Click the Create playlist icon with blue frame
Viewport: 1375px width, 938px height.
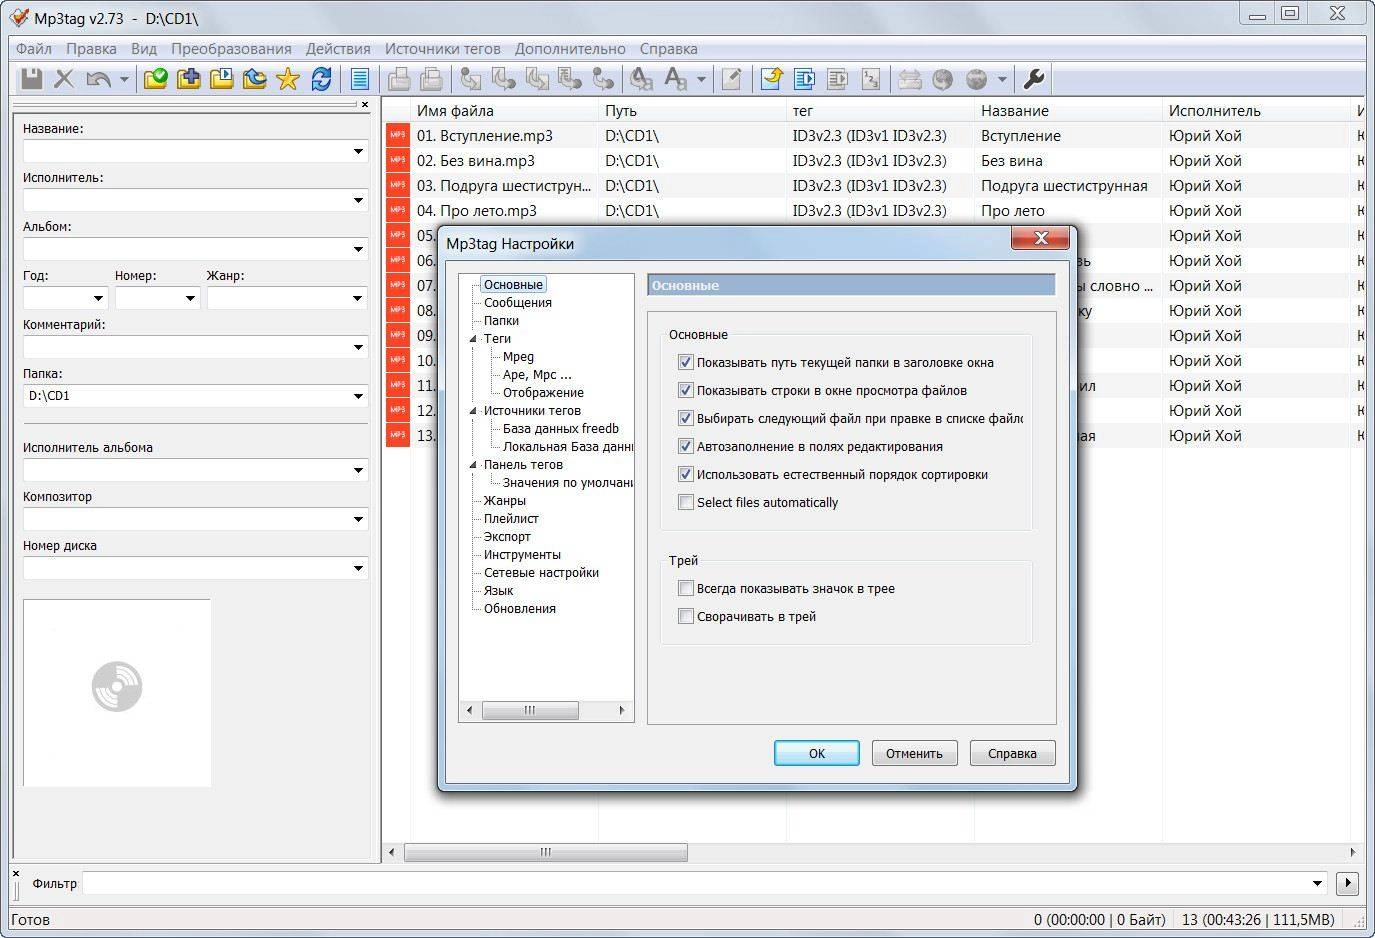click(804, 79)
